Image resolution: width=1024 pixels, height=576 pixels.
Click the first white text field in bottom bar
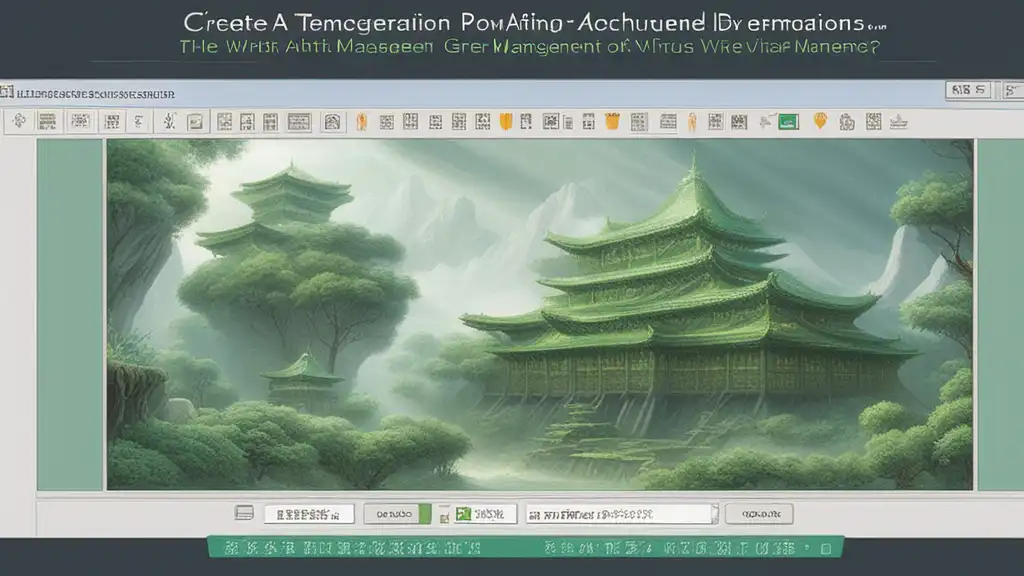309,515
